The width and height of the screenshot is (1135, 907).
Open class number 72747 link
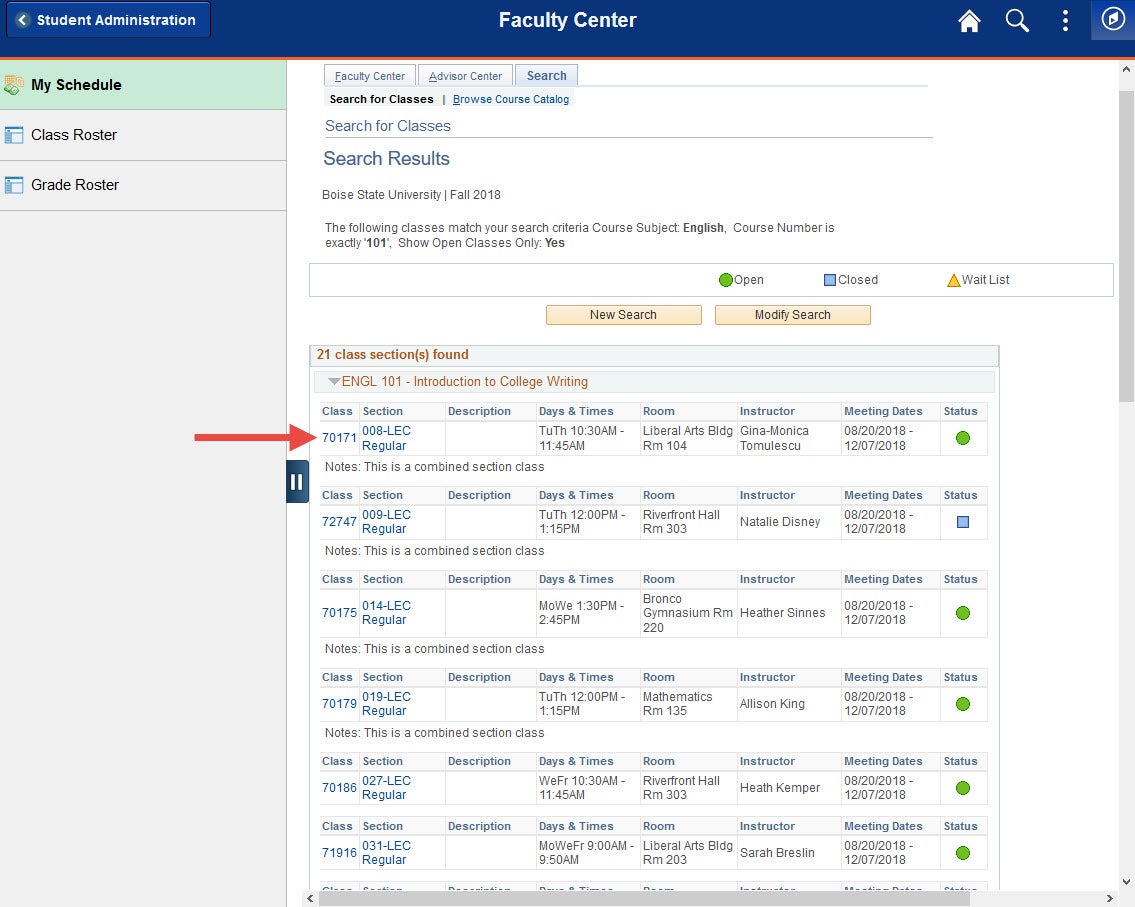pyautogui.click(x=339, y=522)
